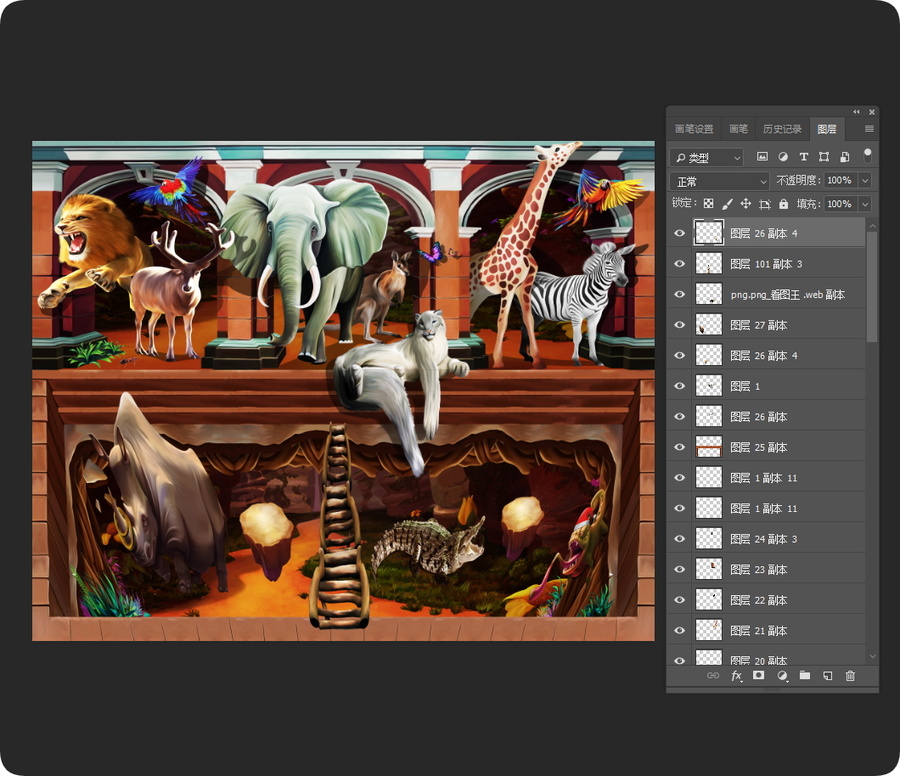This screenshot has width=900, height=776.
Task: Click the link layers chain icon
Action: click(x=713, y=676)
